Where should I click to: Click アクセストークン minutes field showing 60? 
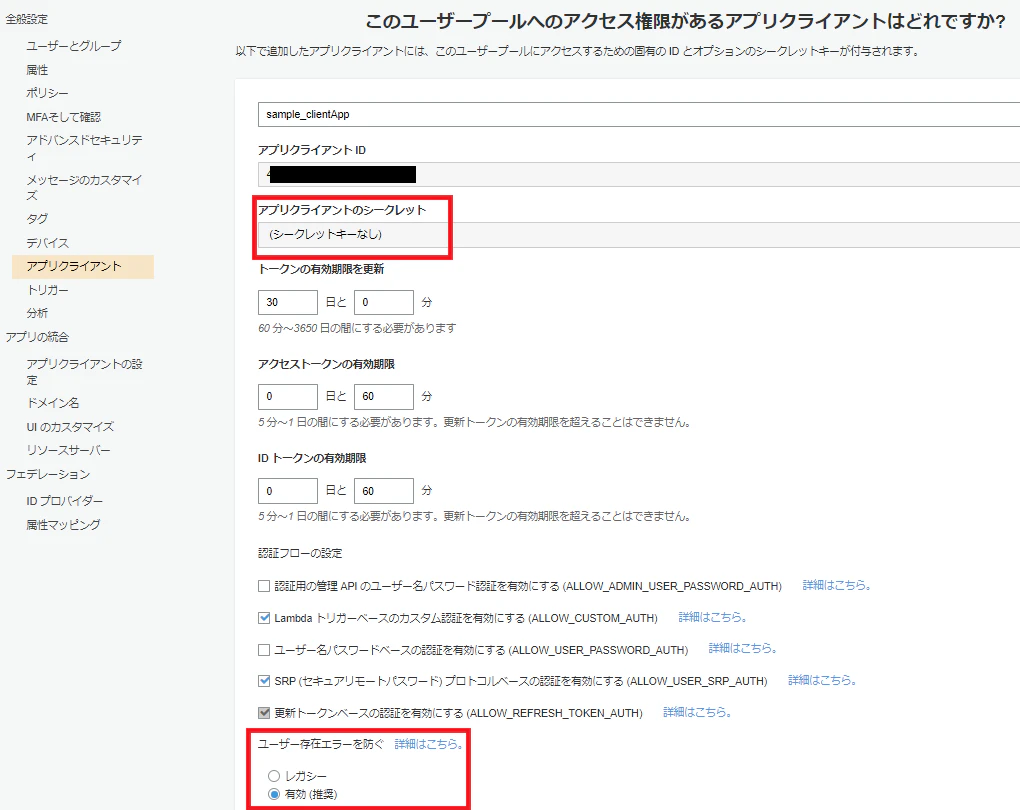tap(384, 396)
